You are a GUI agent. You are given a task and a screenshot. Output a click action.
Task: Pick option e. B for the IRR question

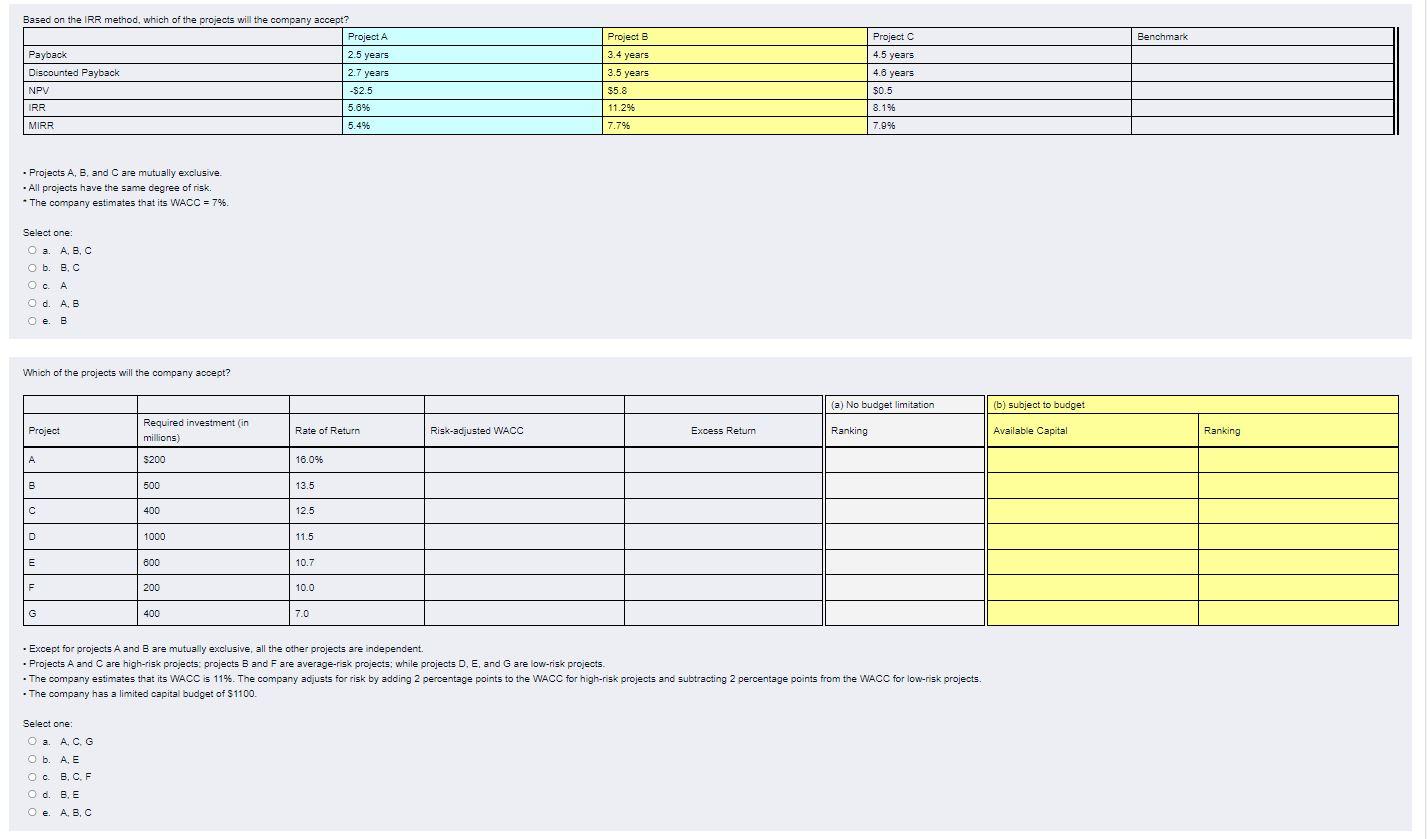pos(33,320)
